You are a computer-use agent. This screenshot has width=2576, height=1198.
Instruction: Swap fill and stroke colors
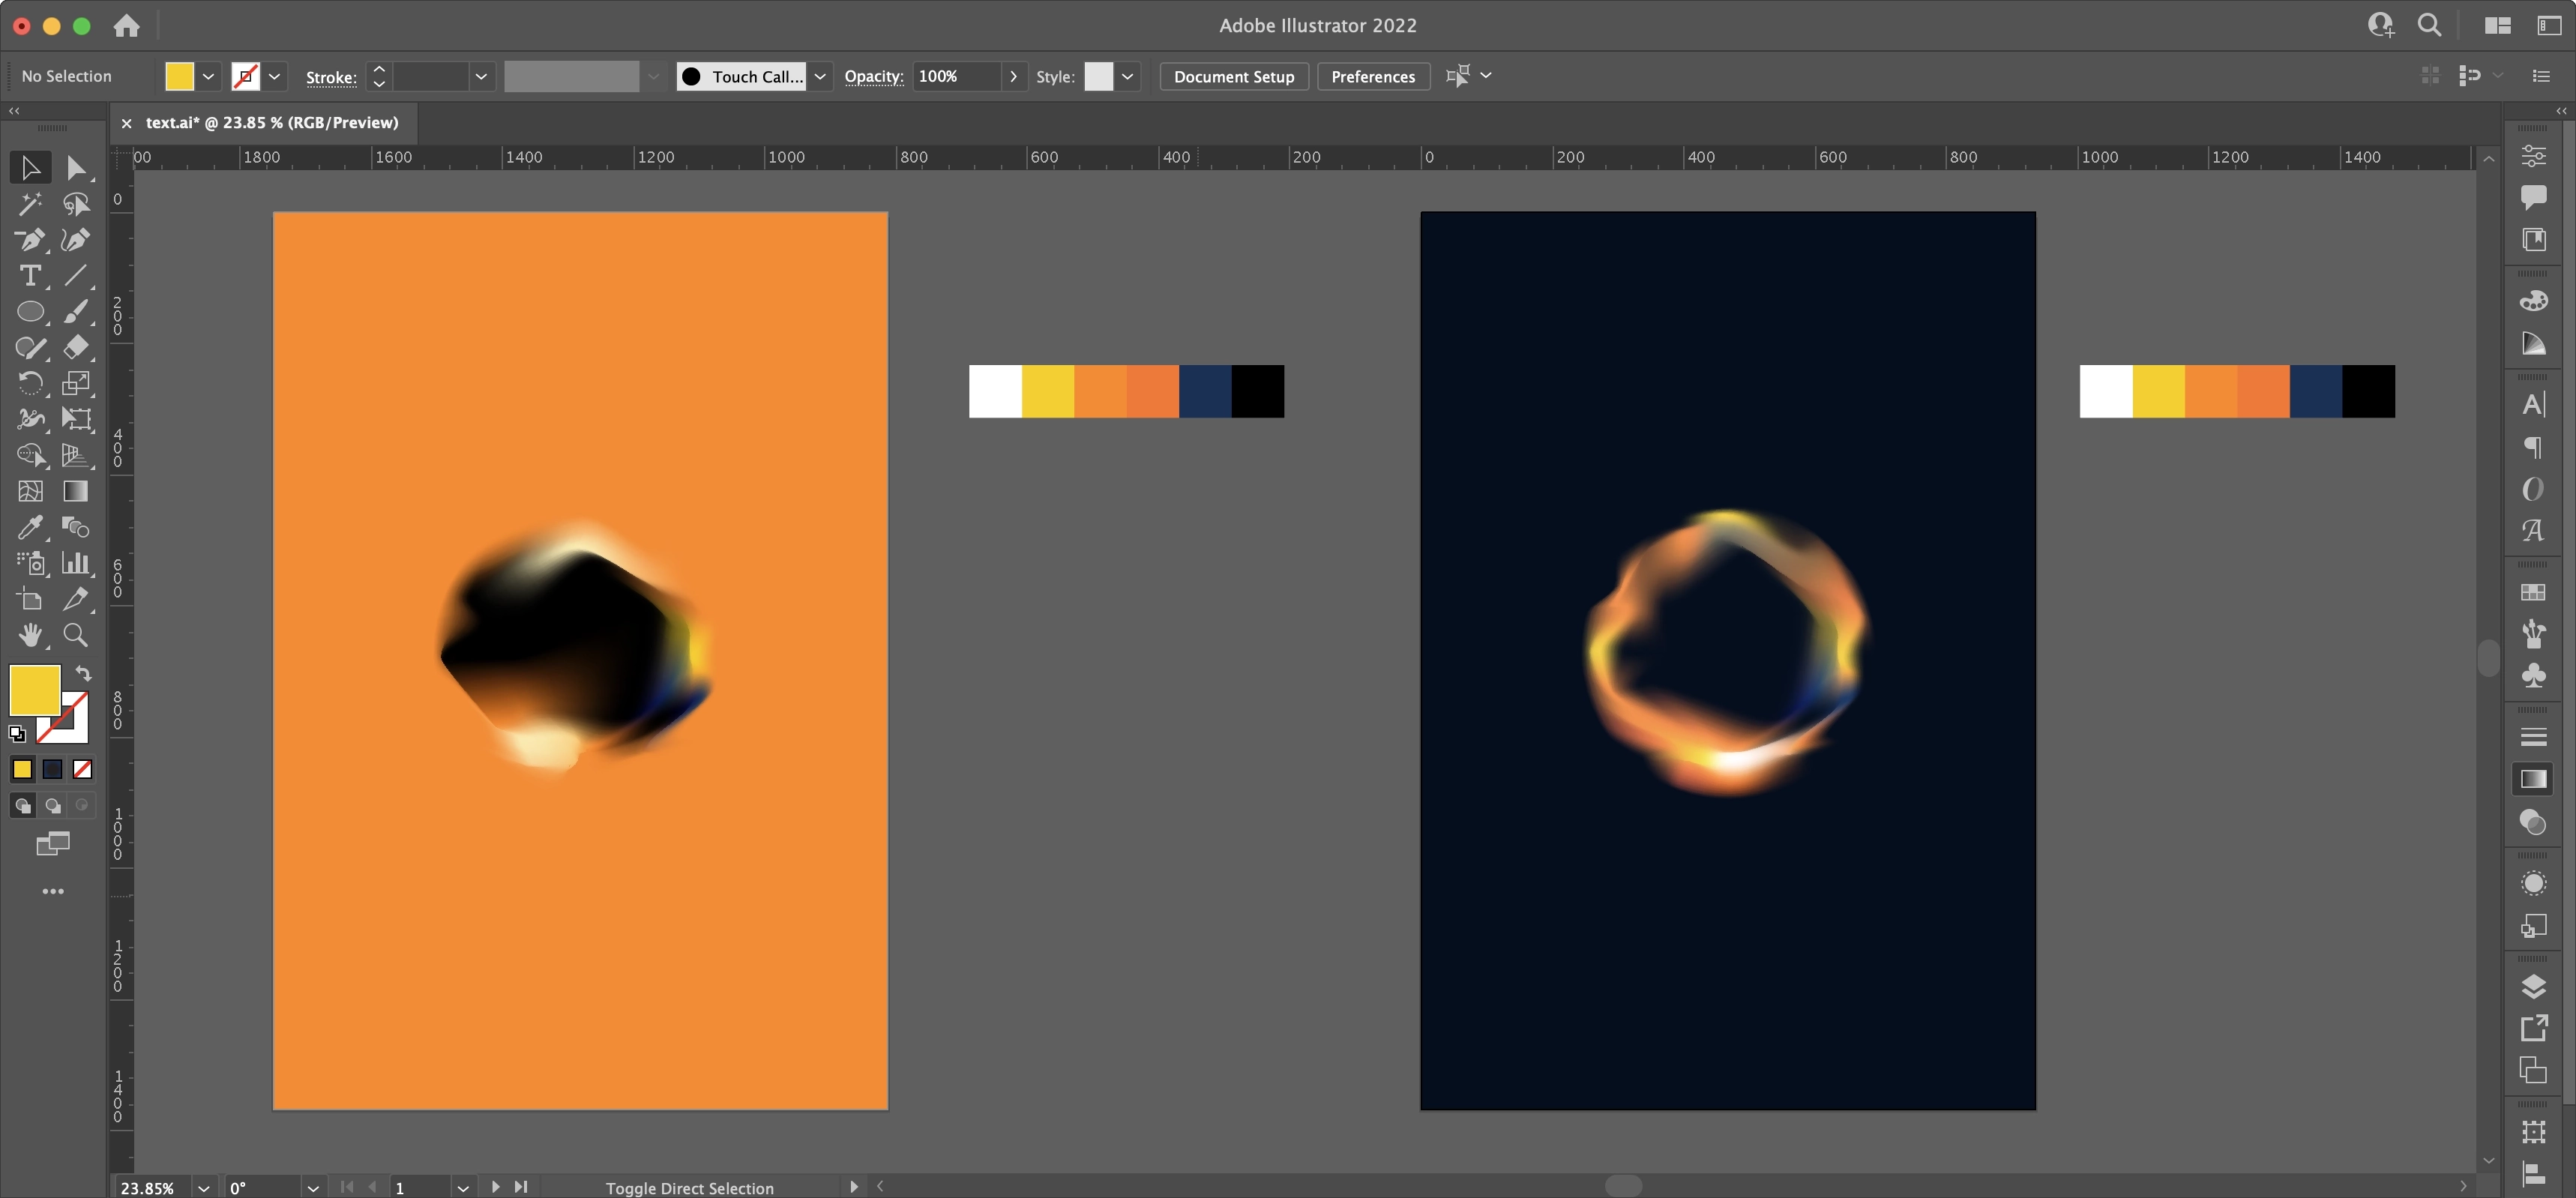point(84,674)
